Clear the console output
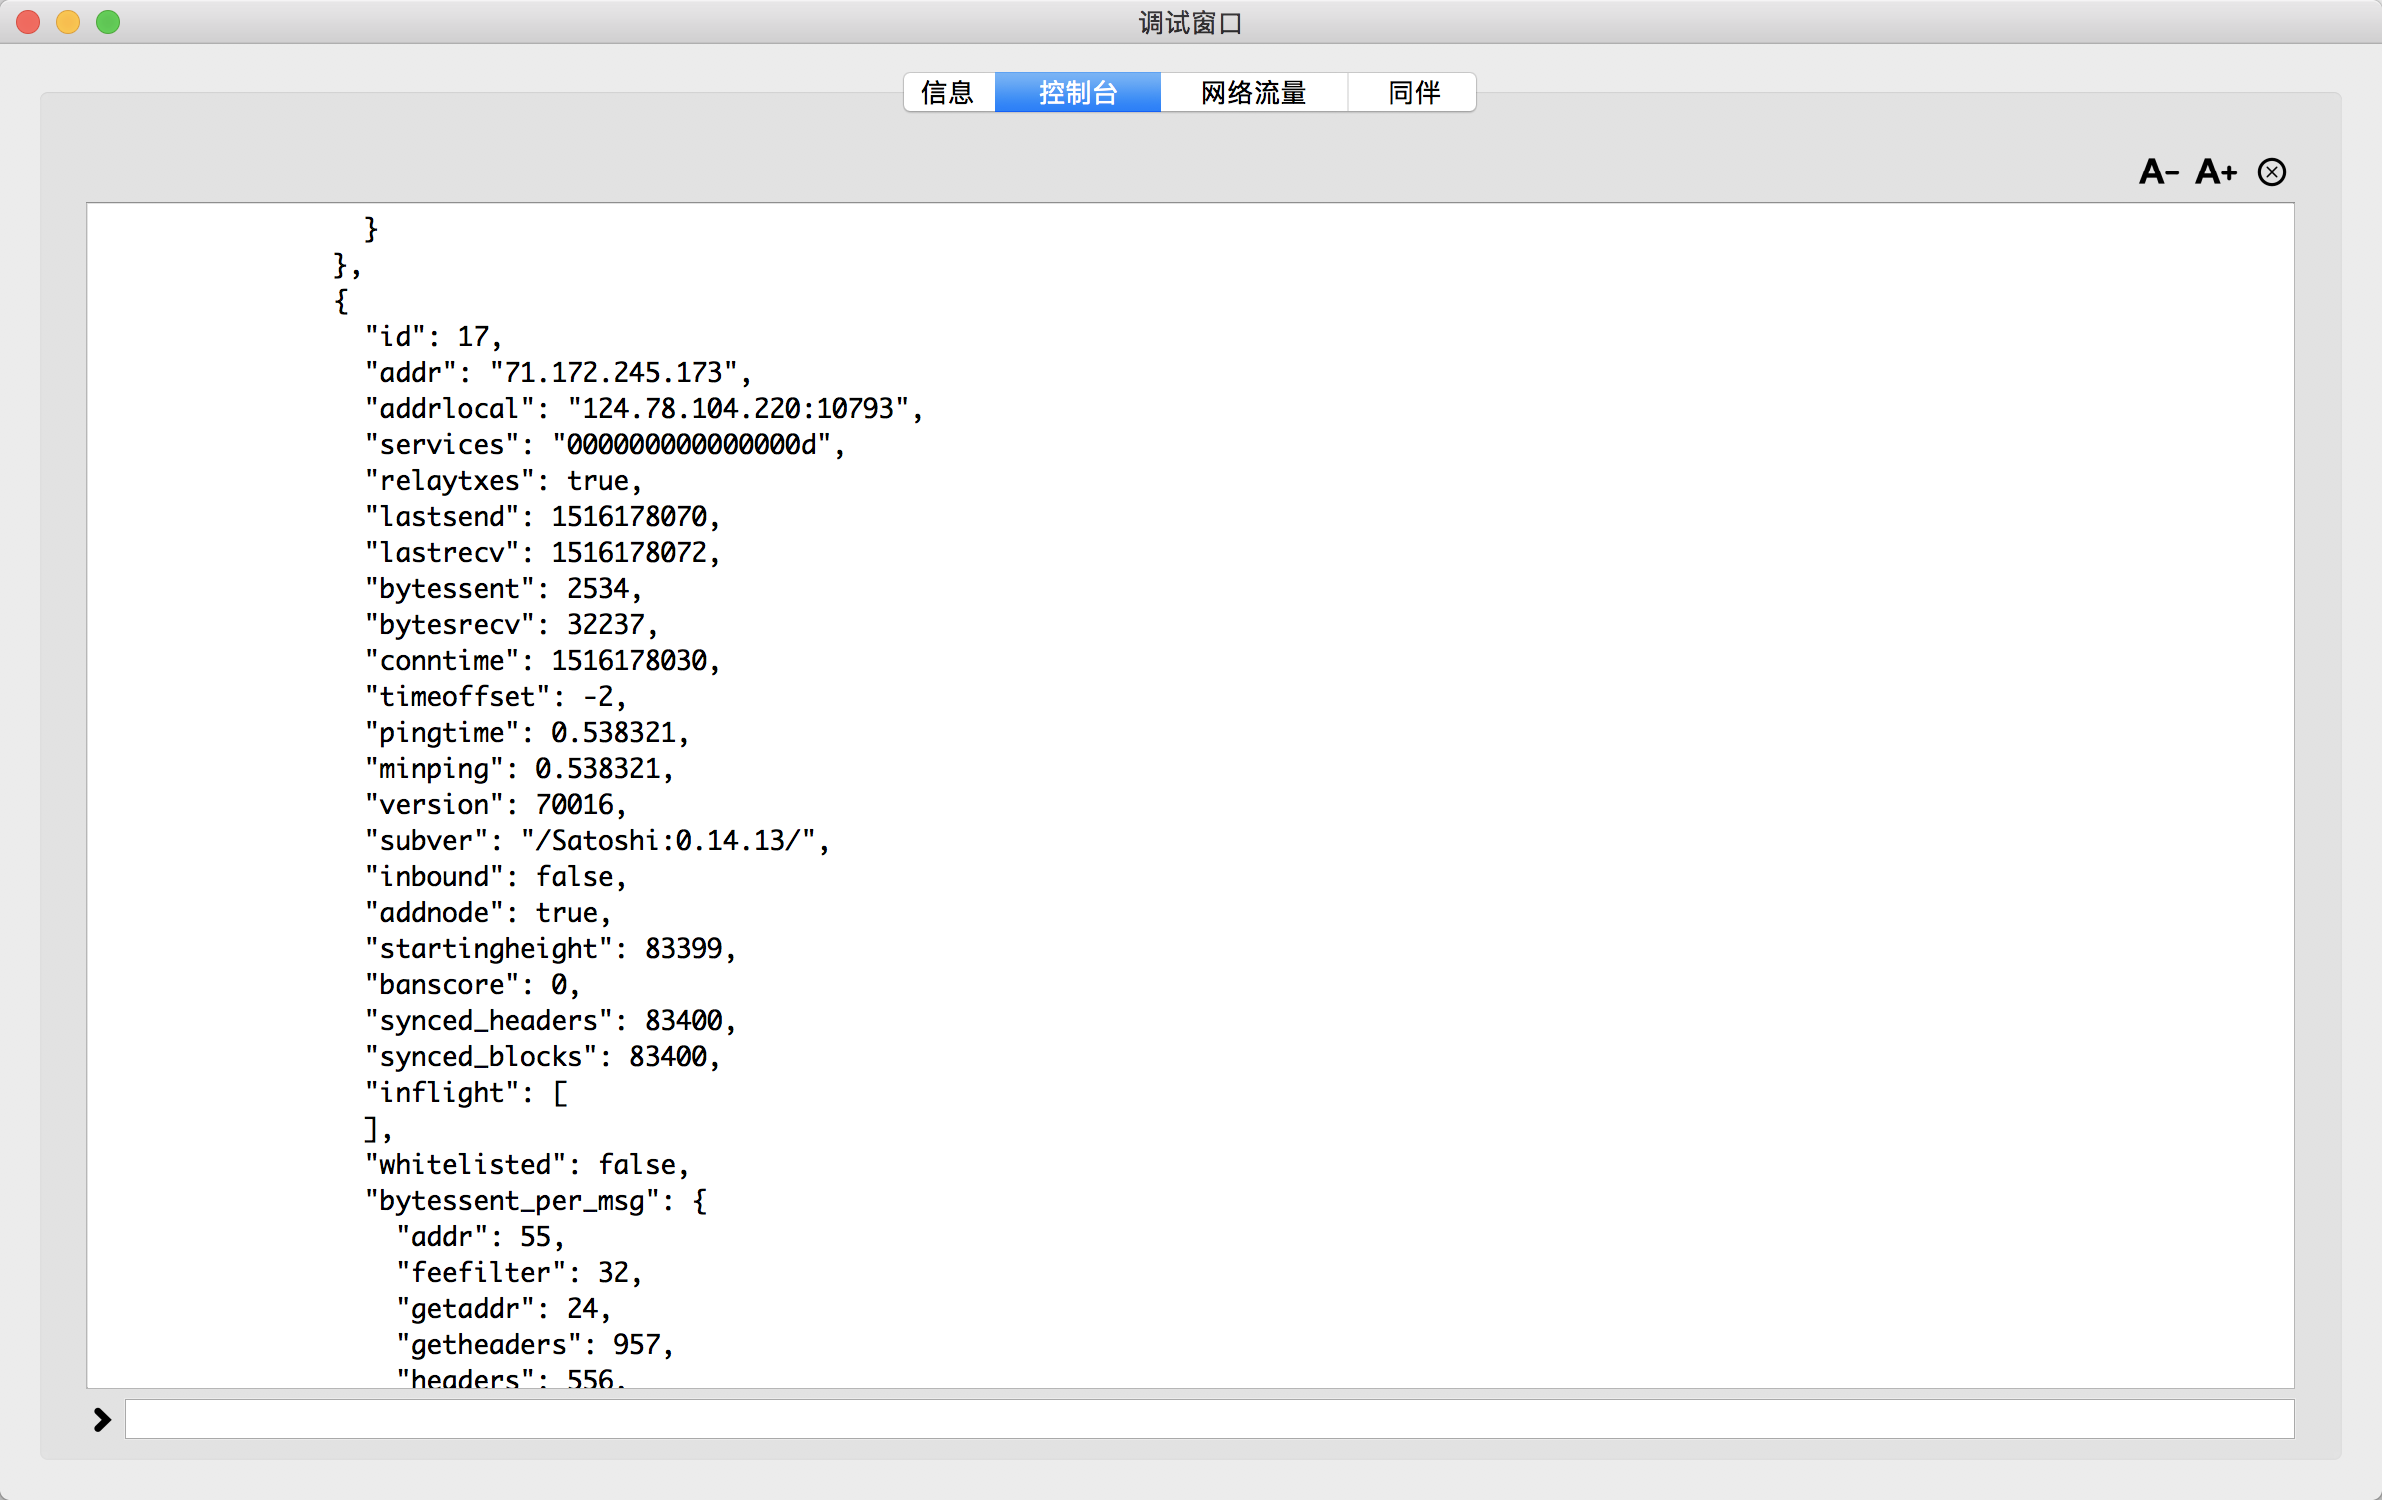This screenshot has height=1500, width=2382. [2271, 172]
